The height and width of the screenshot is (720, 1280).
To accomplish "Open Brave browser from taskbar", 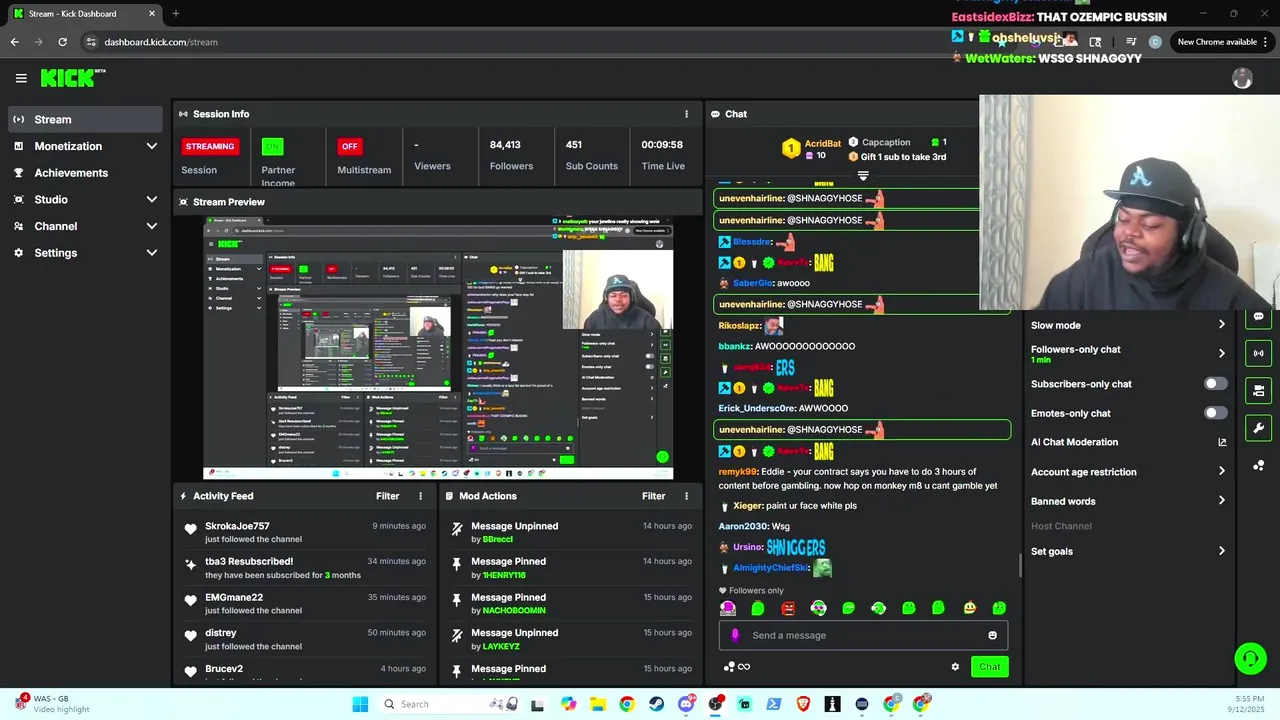I will [x=803, y=704].
